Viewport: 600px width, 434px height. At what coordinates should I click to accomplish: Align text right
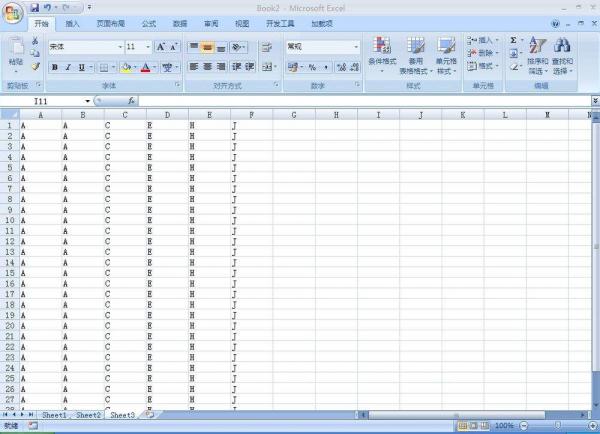pyautogui.click(x=221, y=67)
